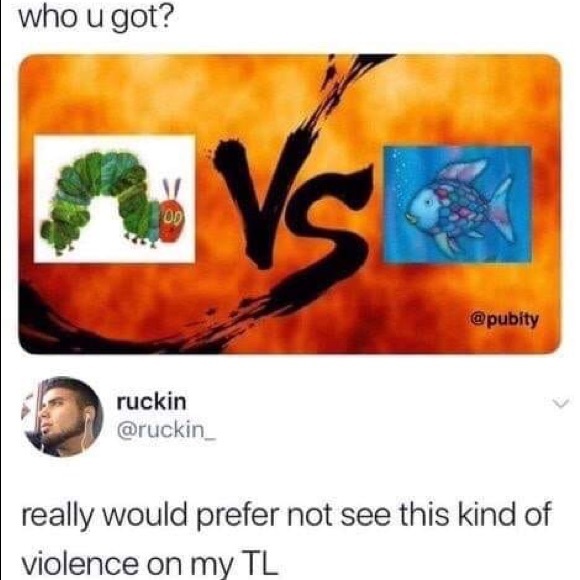Select the rainbow fish picture
580x580 pixels.
(458, 205)
